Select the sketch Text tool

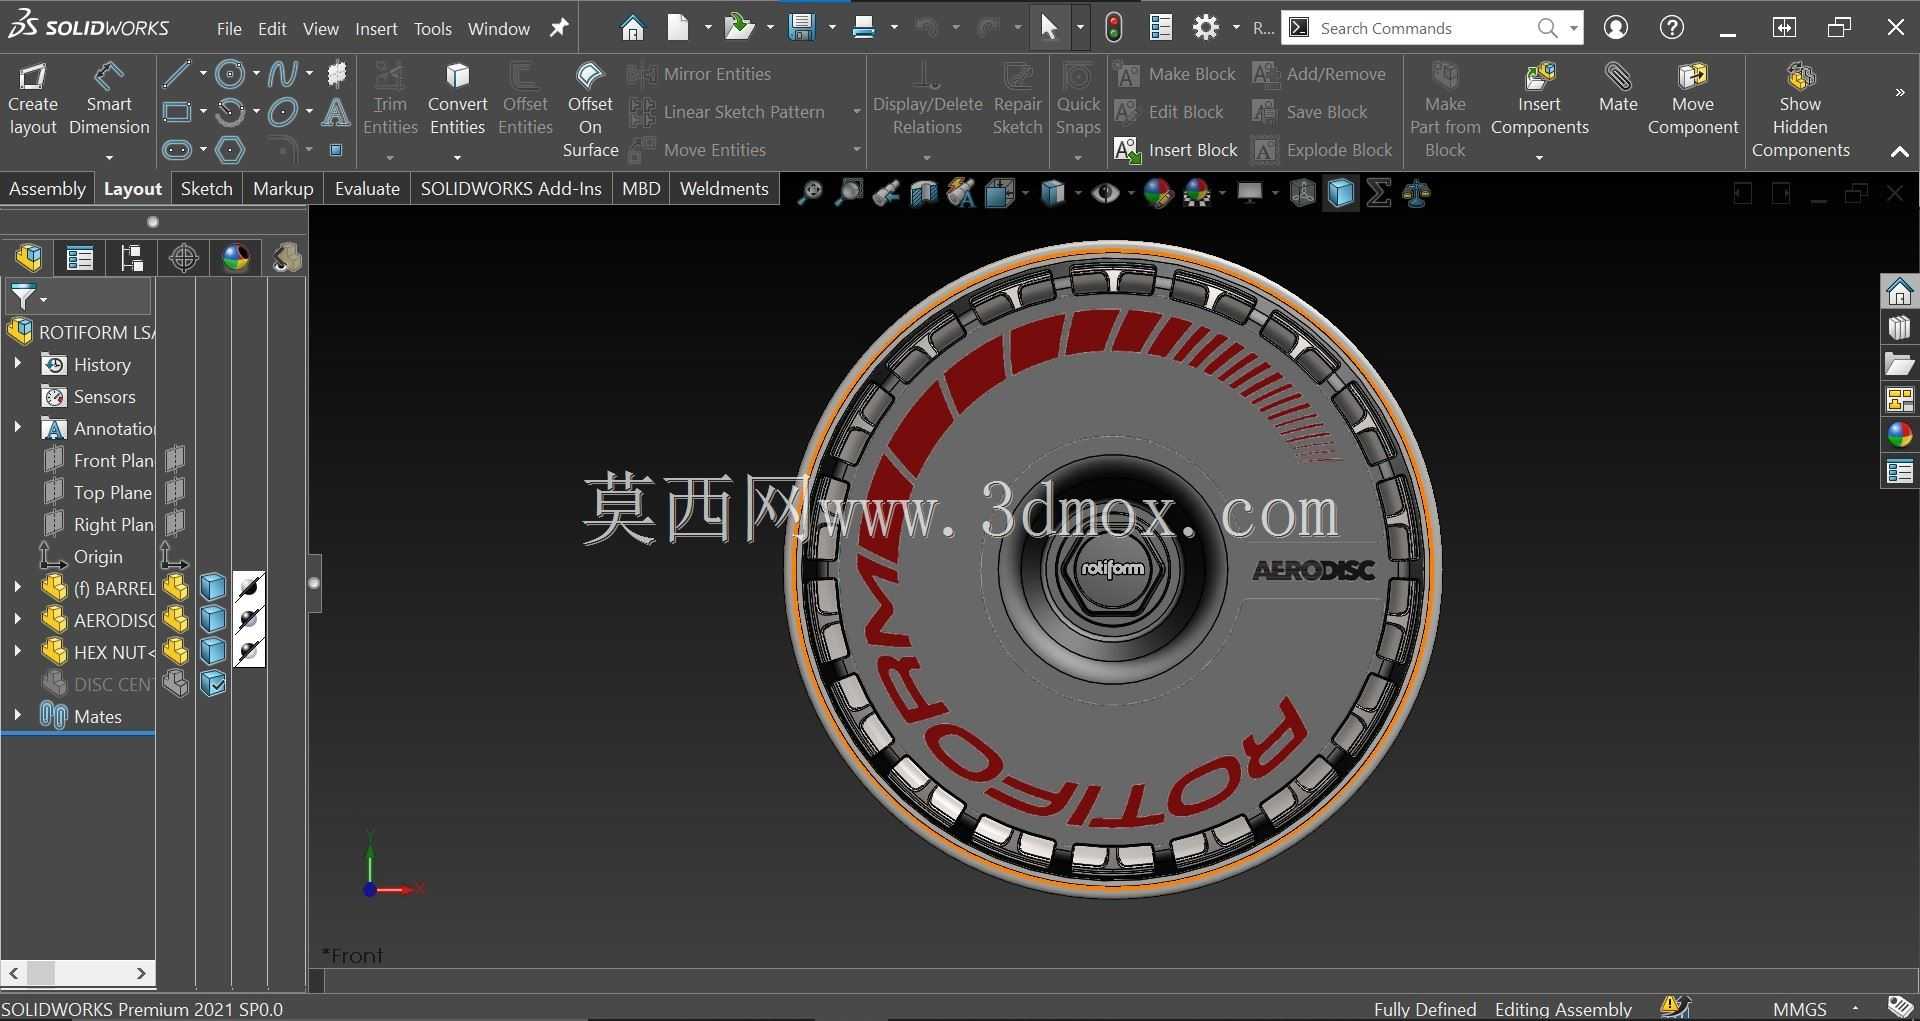pos(336,112)
